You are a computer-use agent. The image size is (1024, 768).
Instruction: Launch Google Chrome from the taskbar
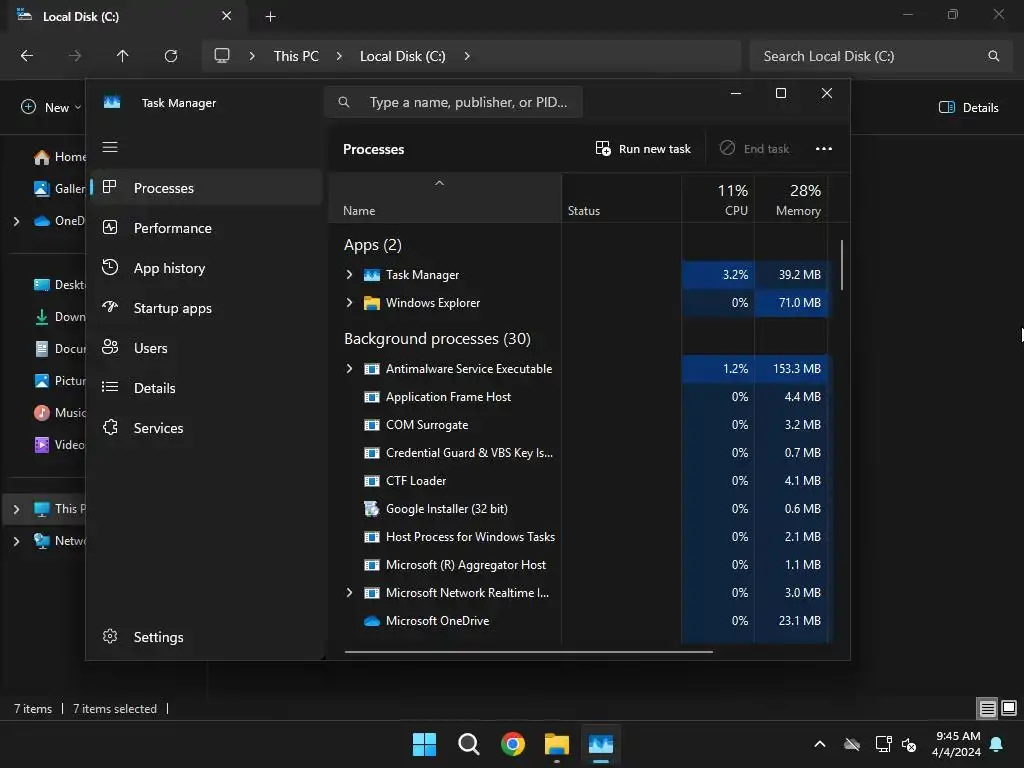coord(513,744)
